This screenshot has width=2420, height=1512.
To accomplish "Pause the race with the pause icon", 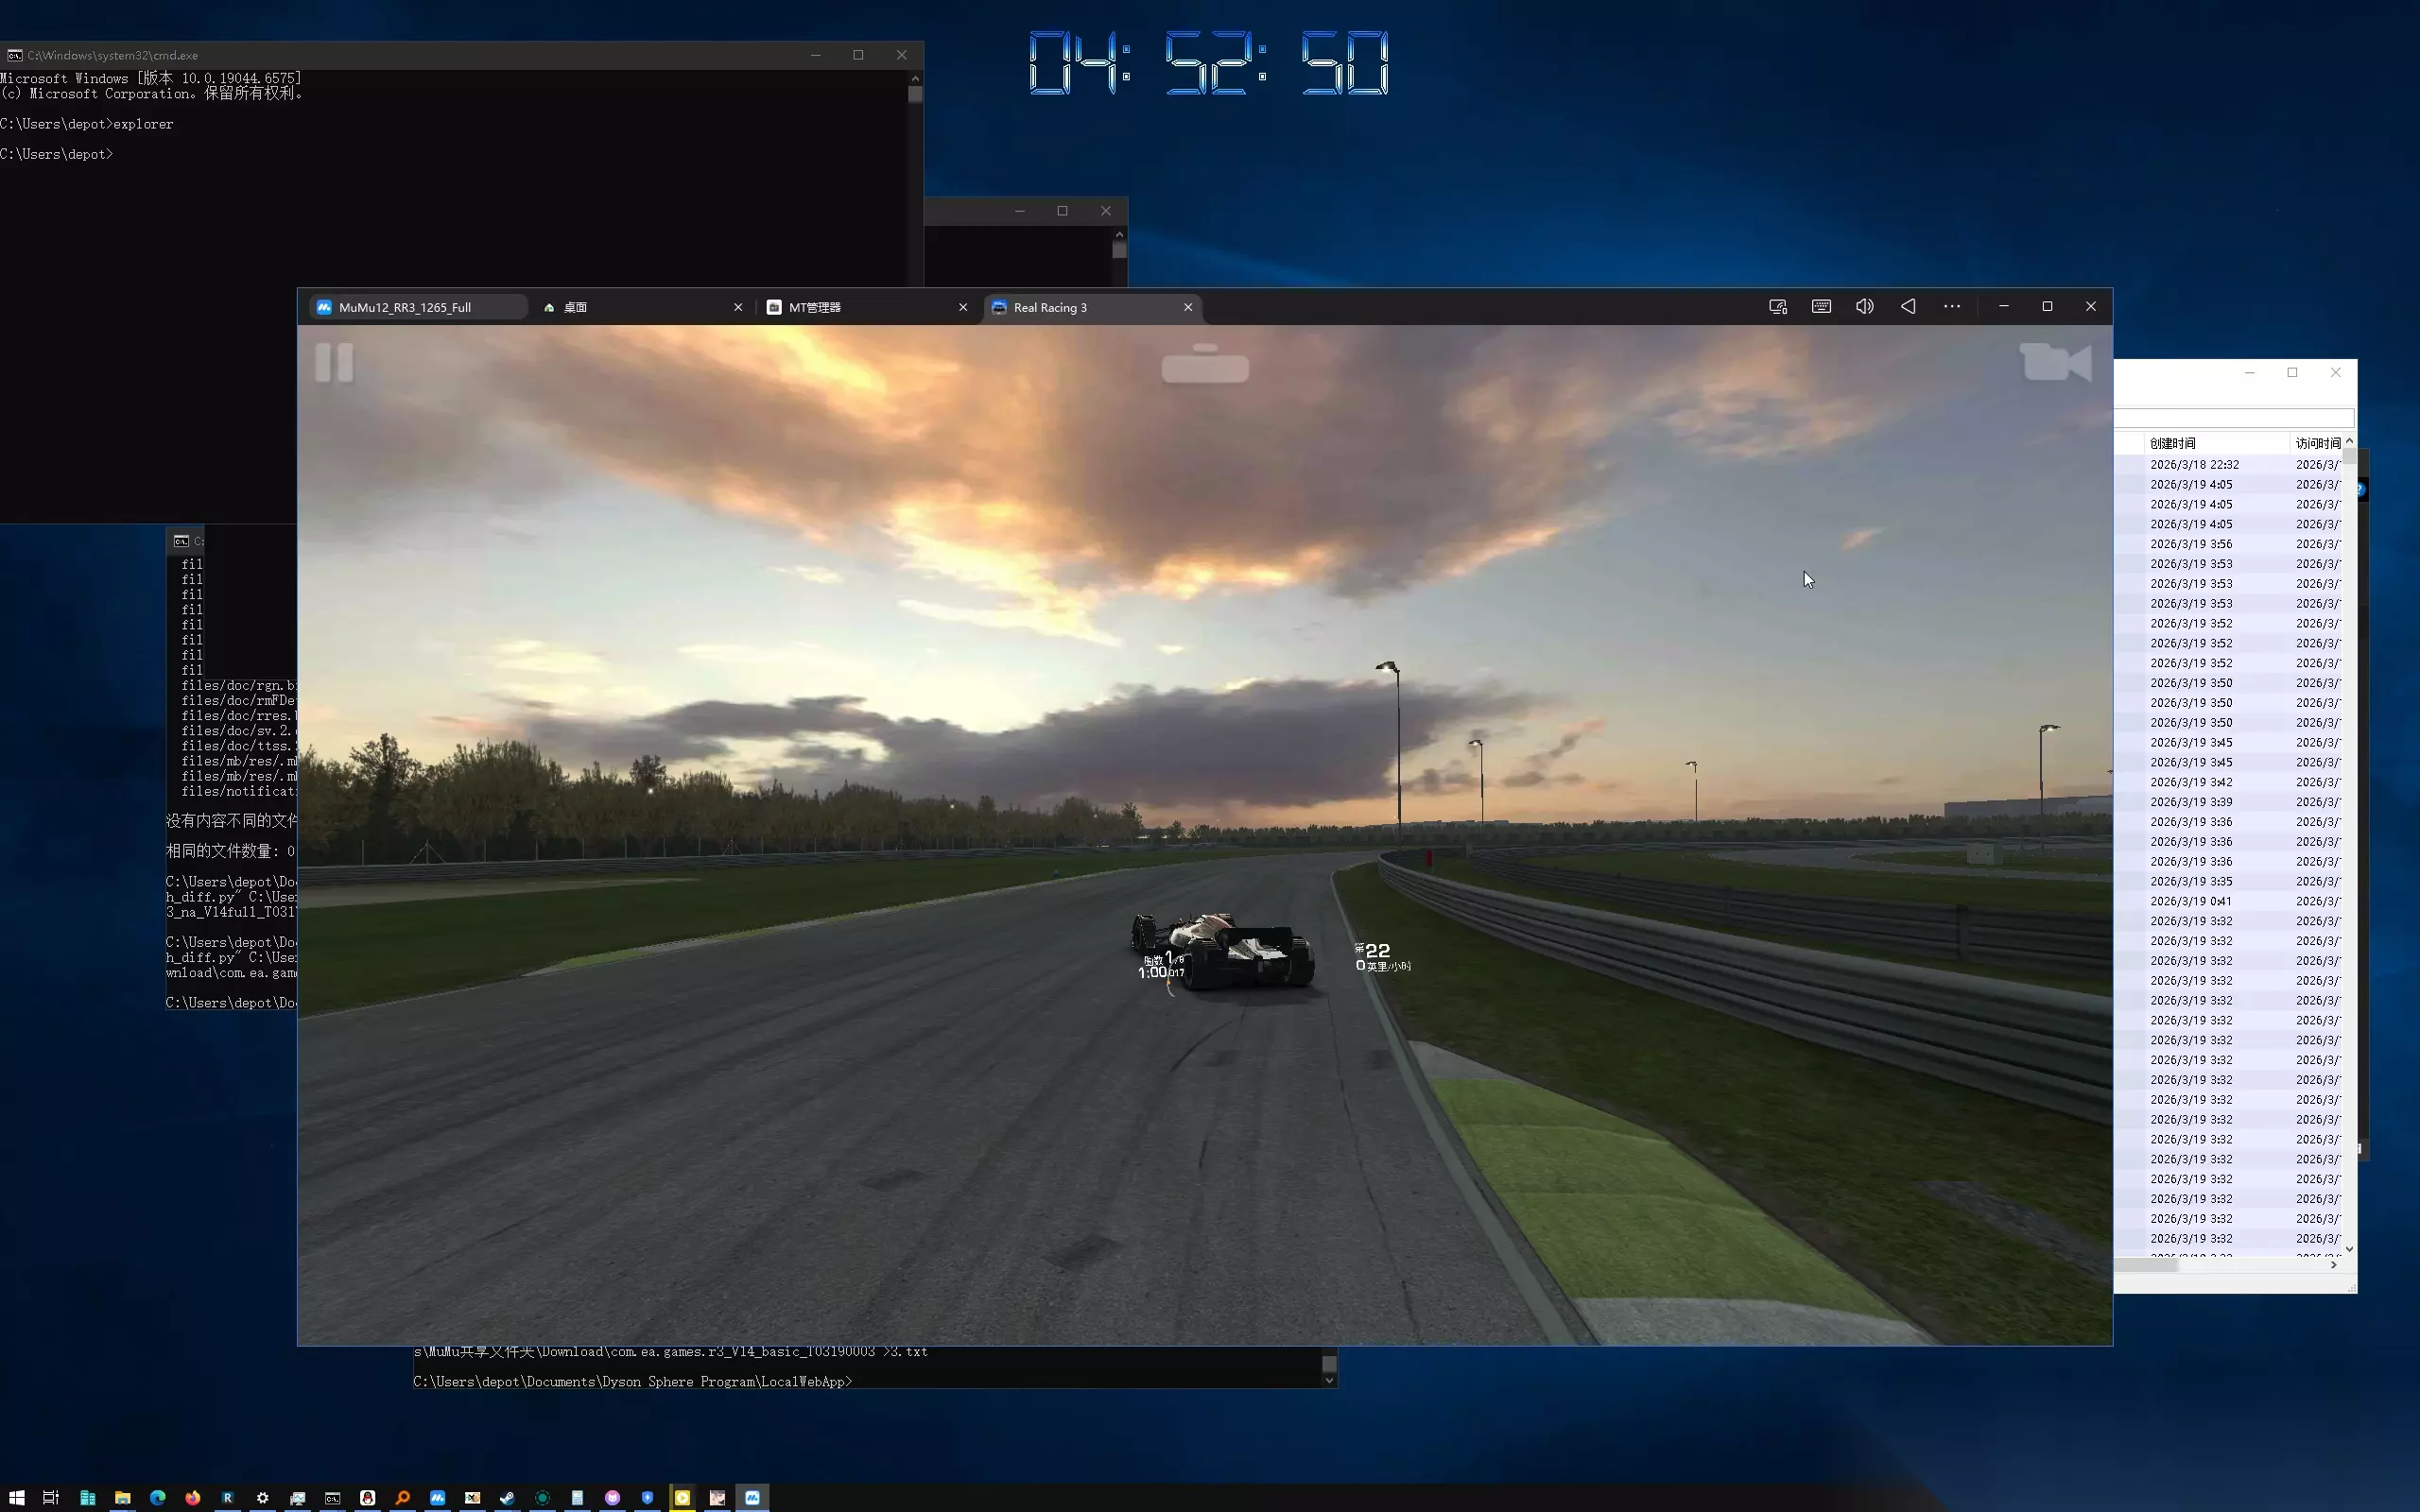I will (334, 362).
